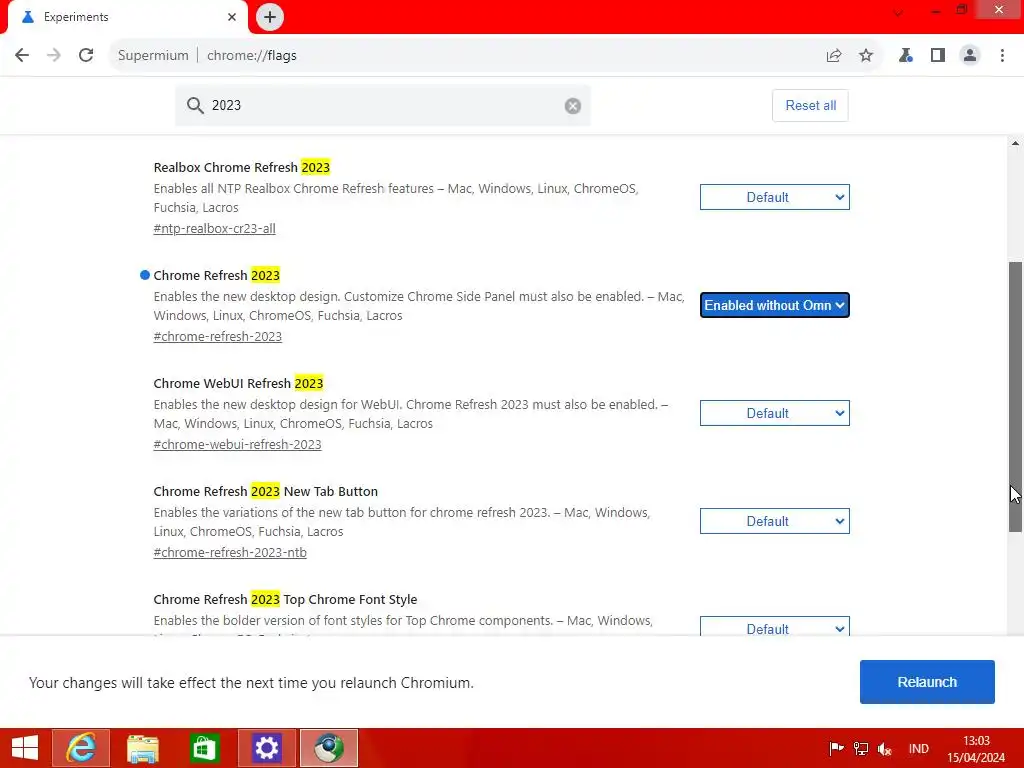Open the share page icon in address bar

coord(834,56)
